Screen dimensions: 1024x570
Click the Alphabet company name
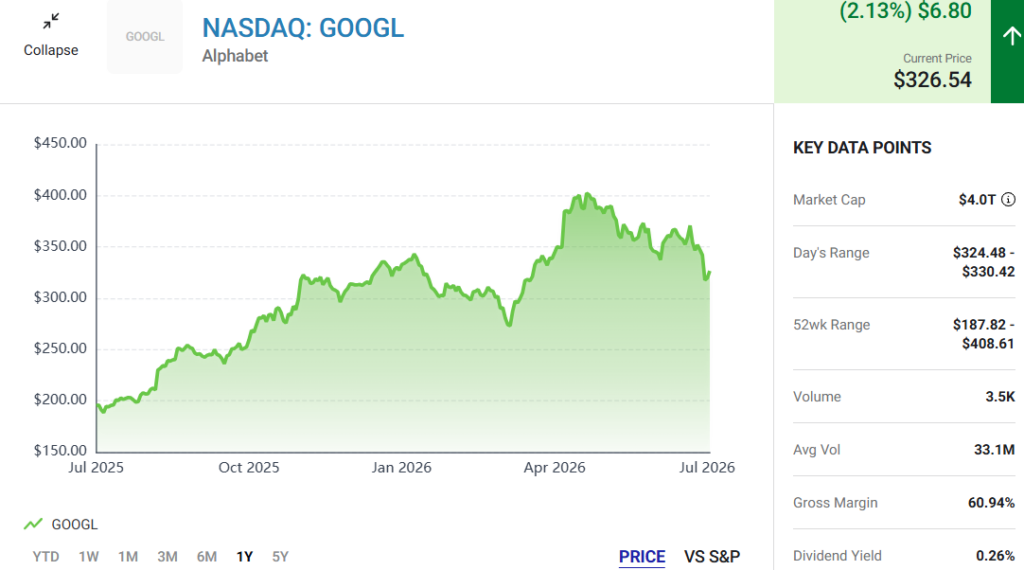click(235, 56)
